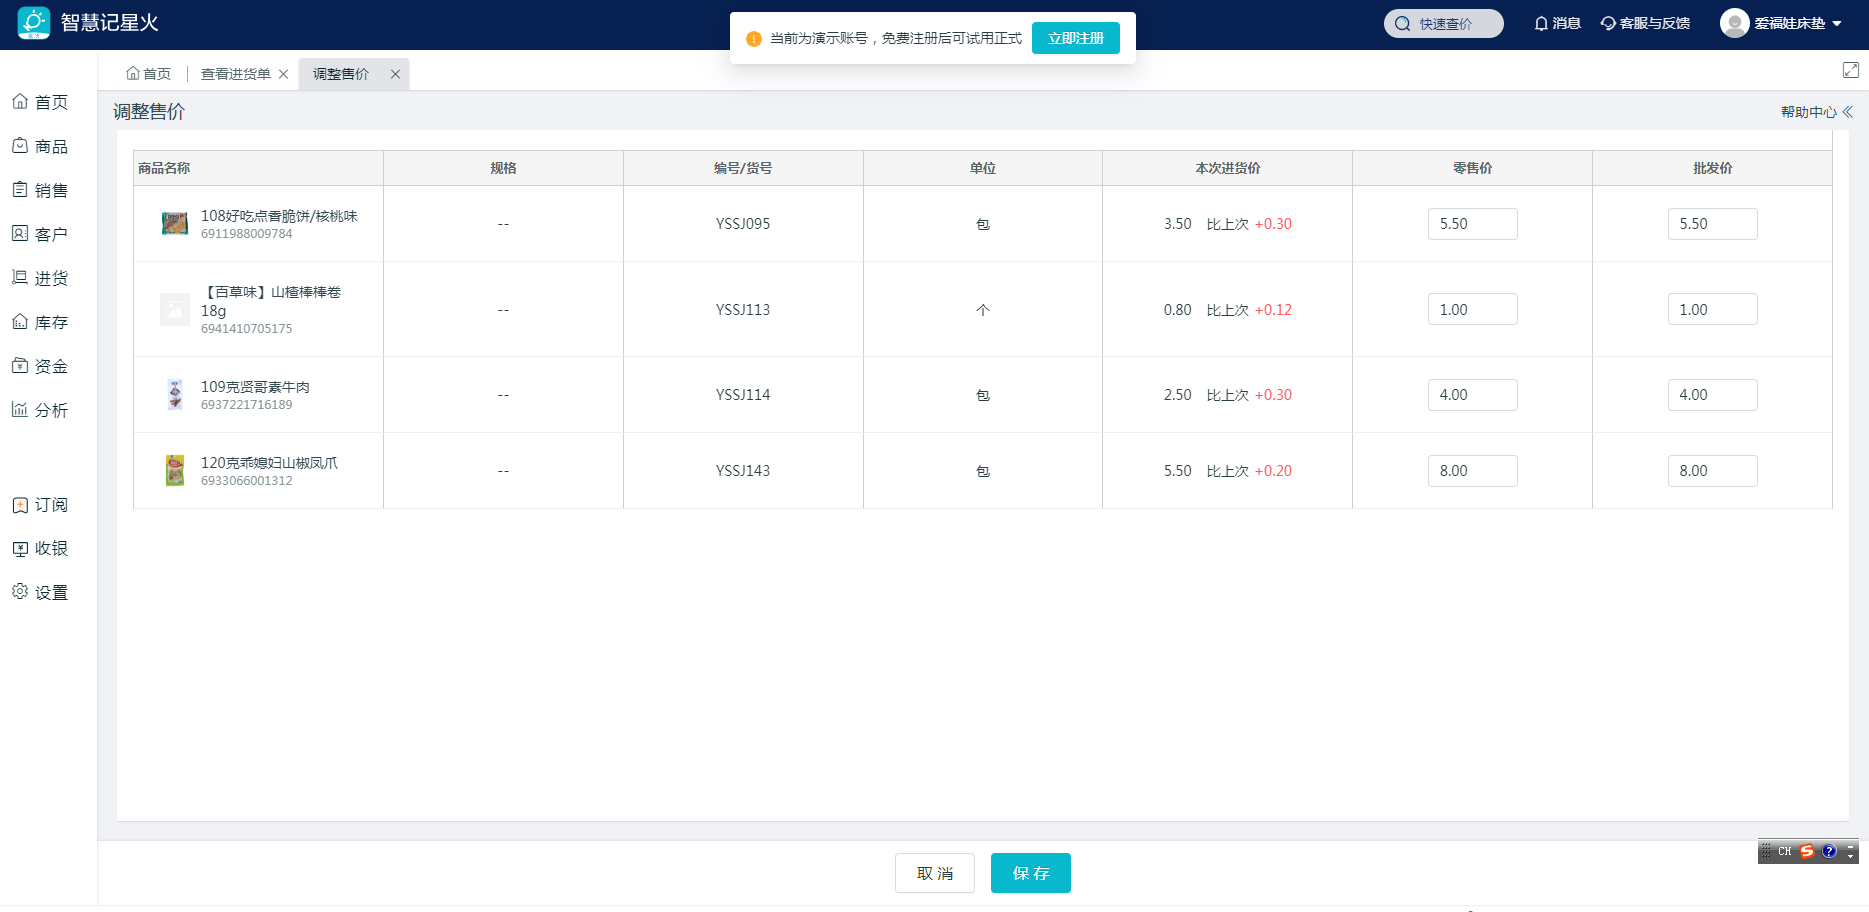1869x912 pixels.
Task: Close the 调整售价 tab
Action: (395, 74)
